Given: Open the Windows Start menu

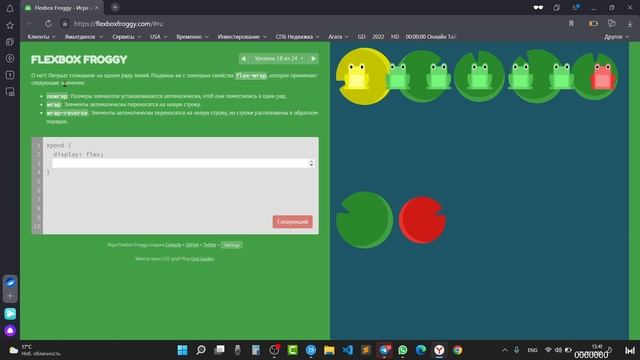Looking at the screenshot, I should (x=182, y=350).
